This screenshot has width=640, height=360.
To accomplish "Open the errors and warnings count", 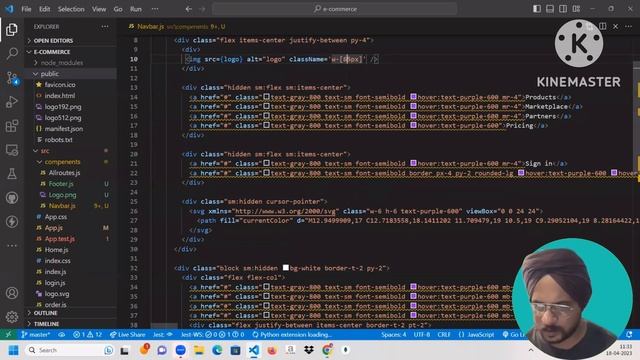I will point(87,334).
